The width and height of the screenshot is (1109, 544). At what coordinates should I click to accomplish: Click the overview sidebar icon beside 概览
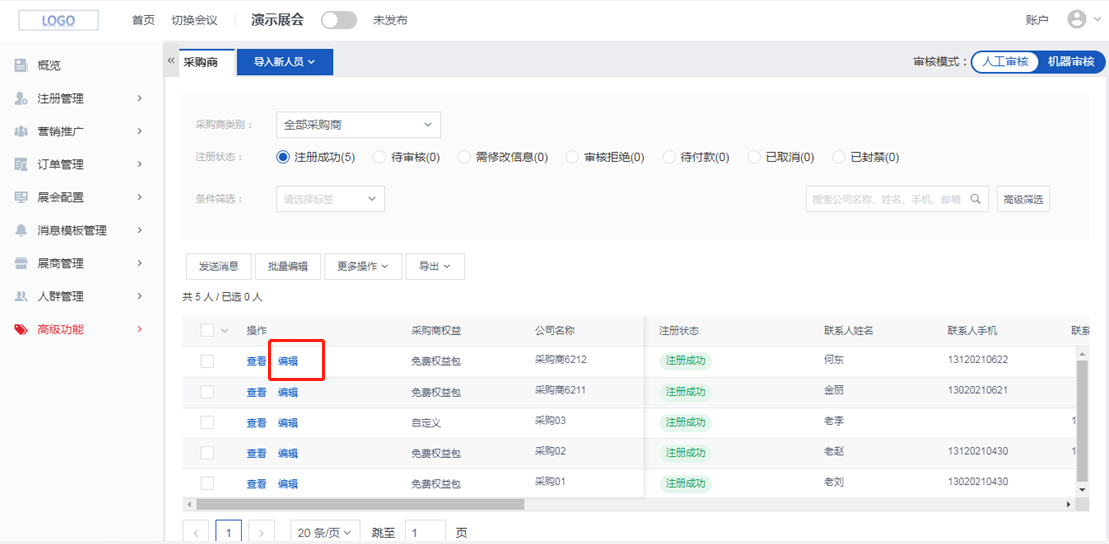pos(21,65)
